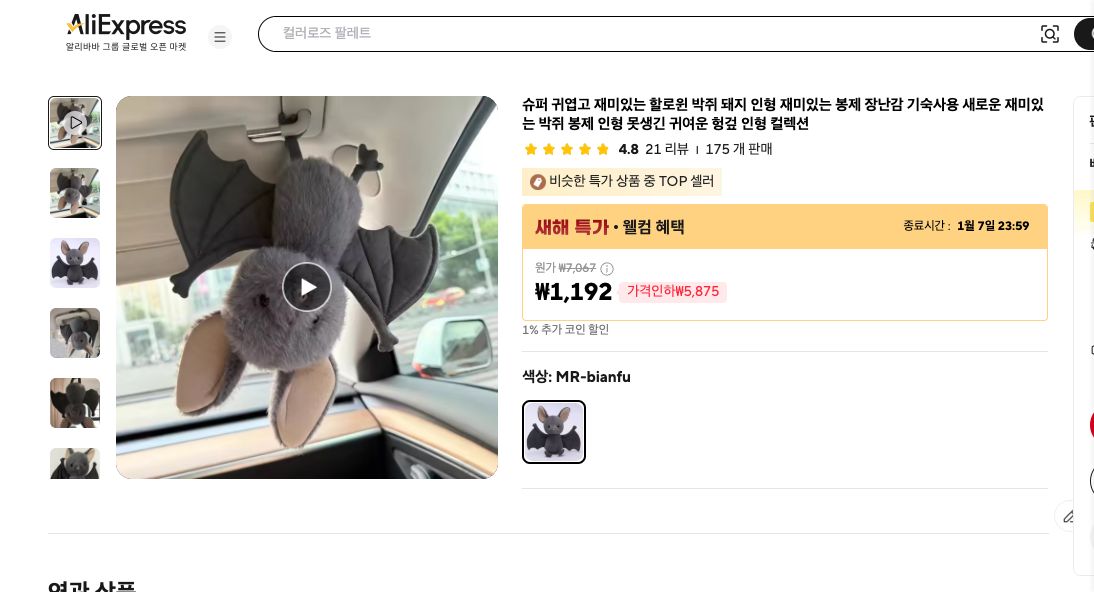Click the 1% 추가 코인 할인 offer
This screenshot has width=1094, height=592.
pyautogui.click(x=565, y=329)
